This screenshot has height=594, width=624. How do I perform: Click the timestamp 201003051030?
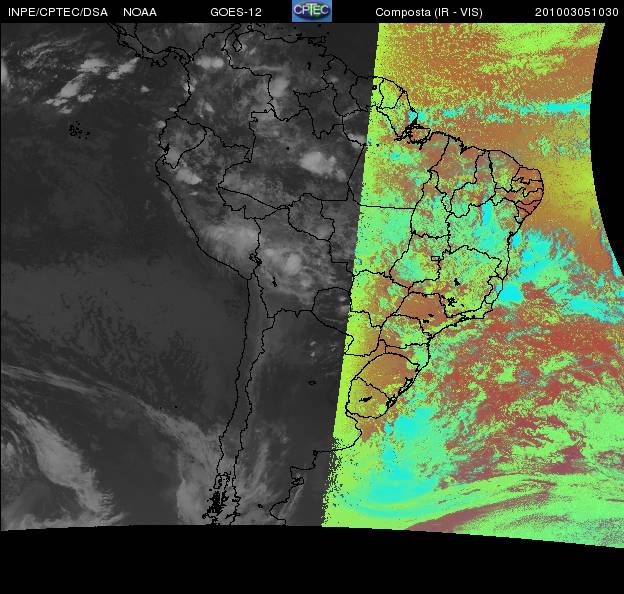pos(576,12)
